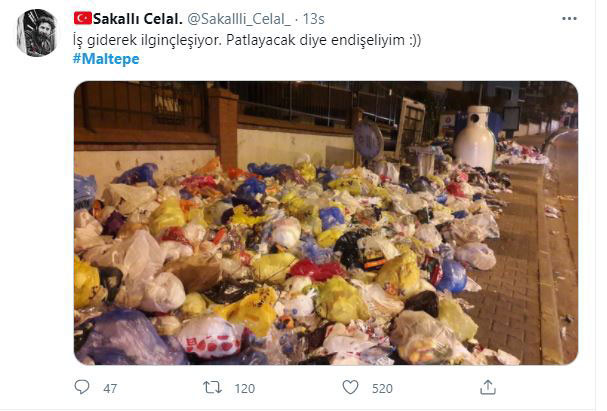
Task: Click the round blue sign in the photo
Action: pos(368,140)
